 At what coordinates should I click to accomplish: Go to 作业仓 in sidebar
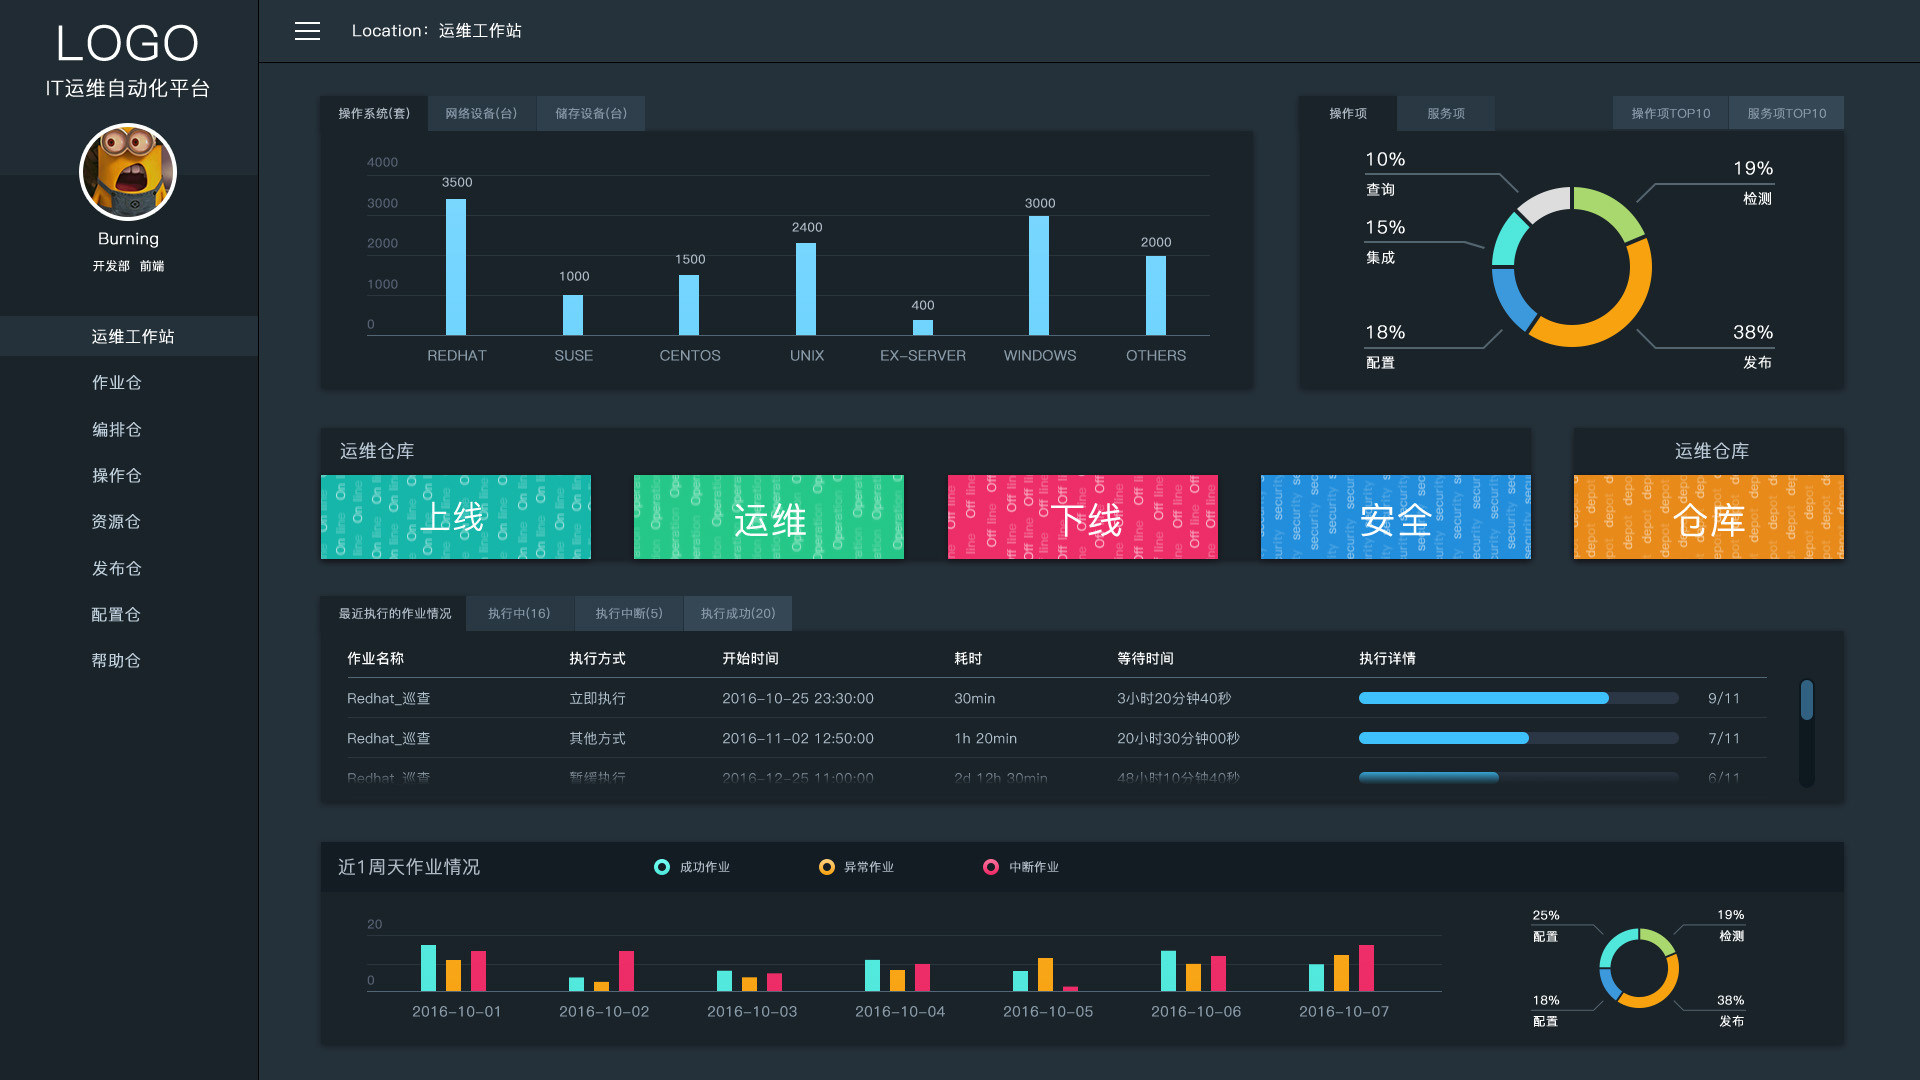(x=117, y=383)
